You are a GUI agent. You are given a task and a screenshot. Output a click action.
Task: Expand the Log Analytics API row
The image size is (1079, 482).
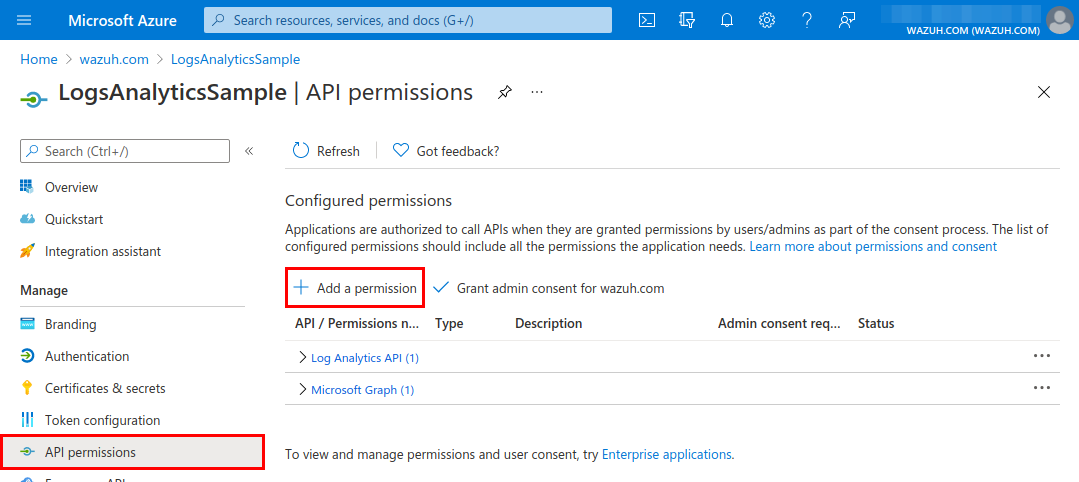(302, 357)
